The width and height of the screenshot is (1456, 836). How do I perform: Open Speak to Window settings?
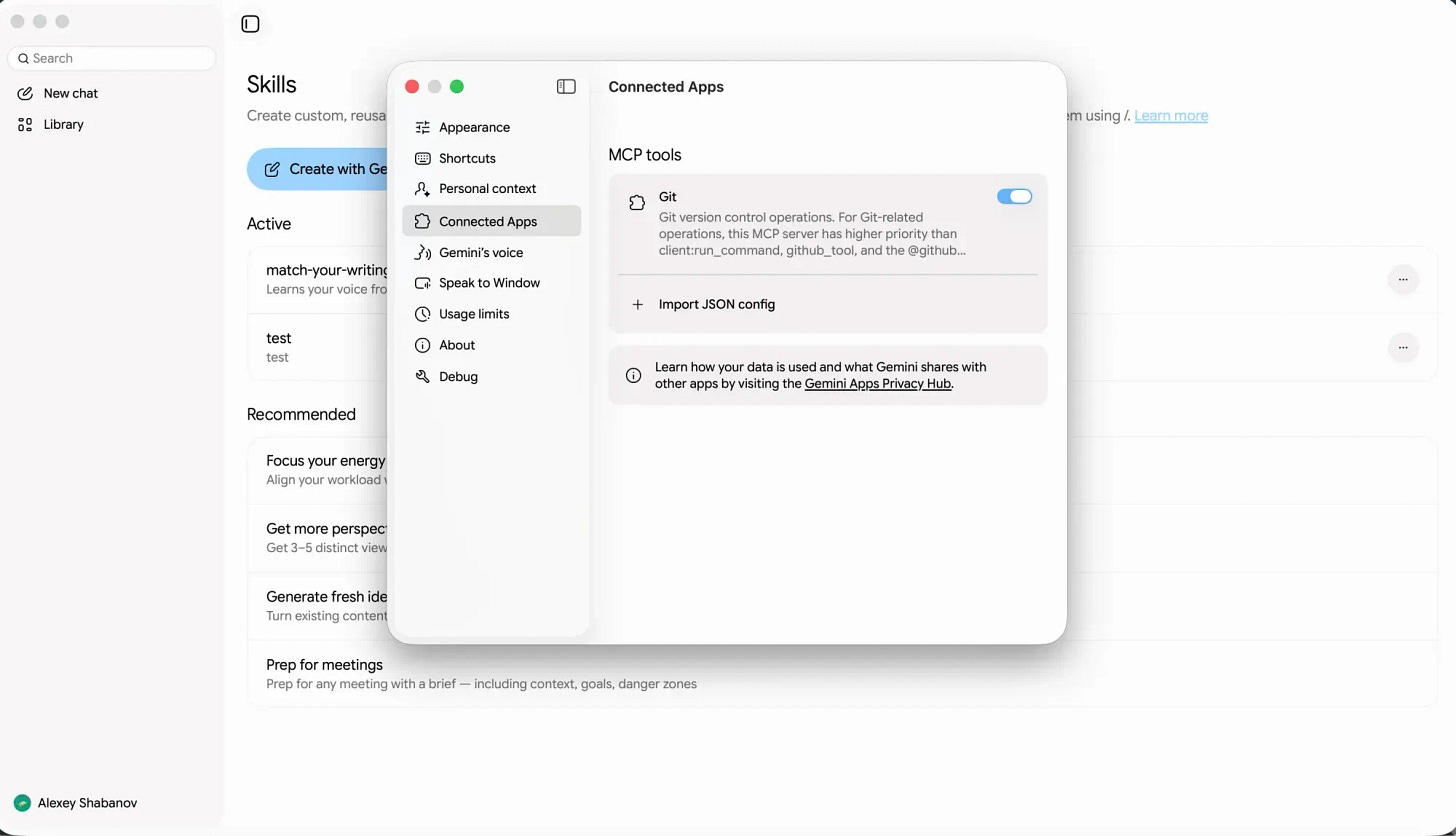click(491, 283)
